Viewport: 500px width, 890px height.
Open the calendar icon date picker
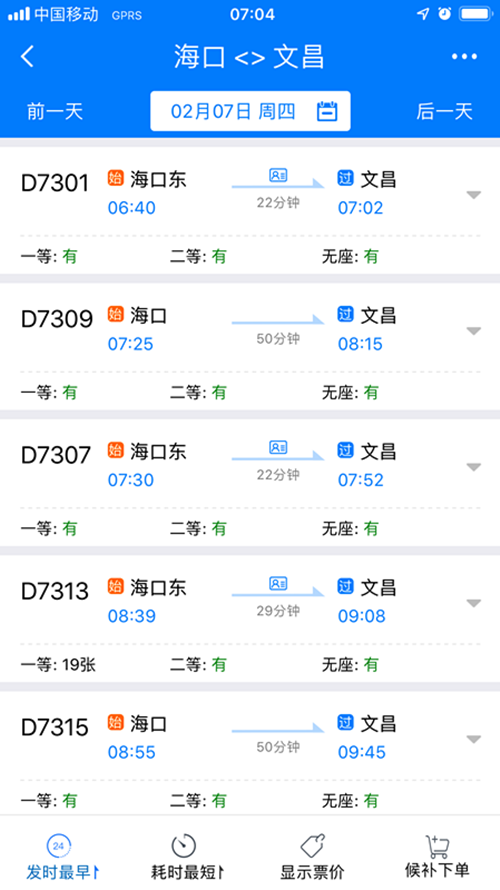(x=327, y=111)
